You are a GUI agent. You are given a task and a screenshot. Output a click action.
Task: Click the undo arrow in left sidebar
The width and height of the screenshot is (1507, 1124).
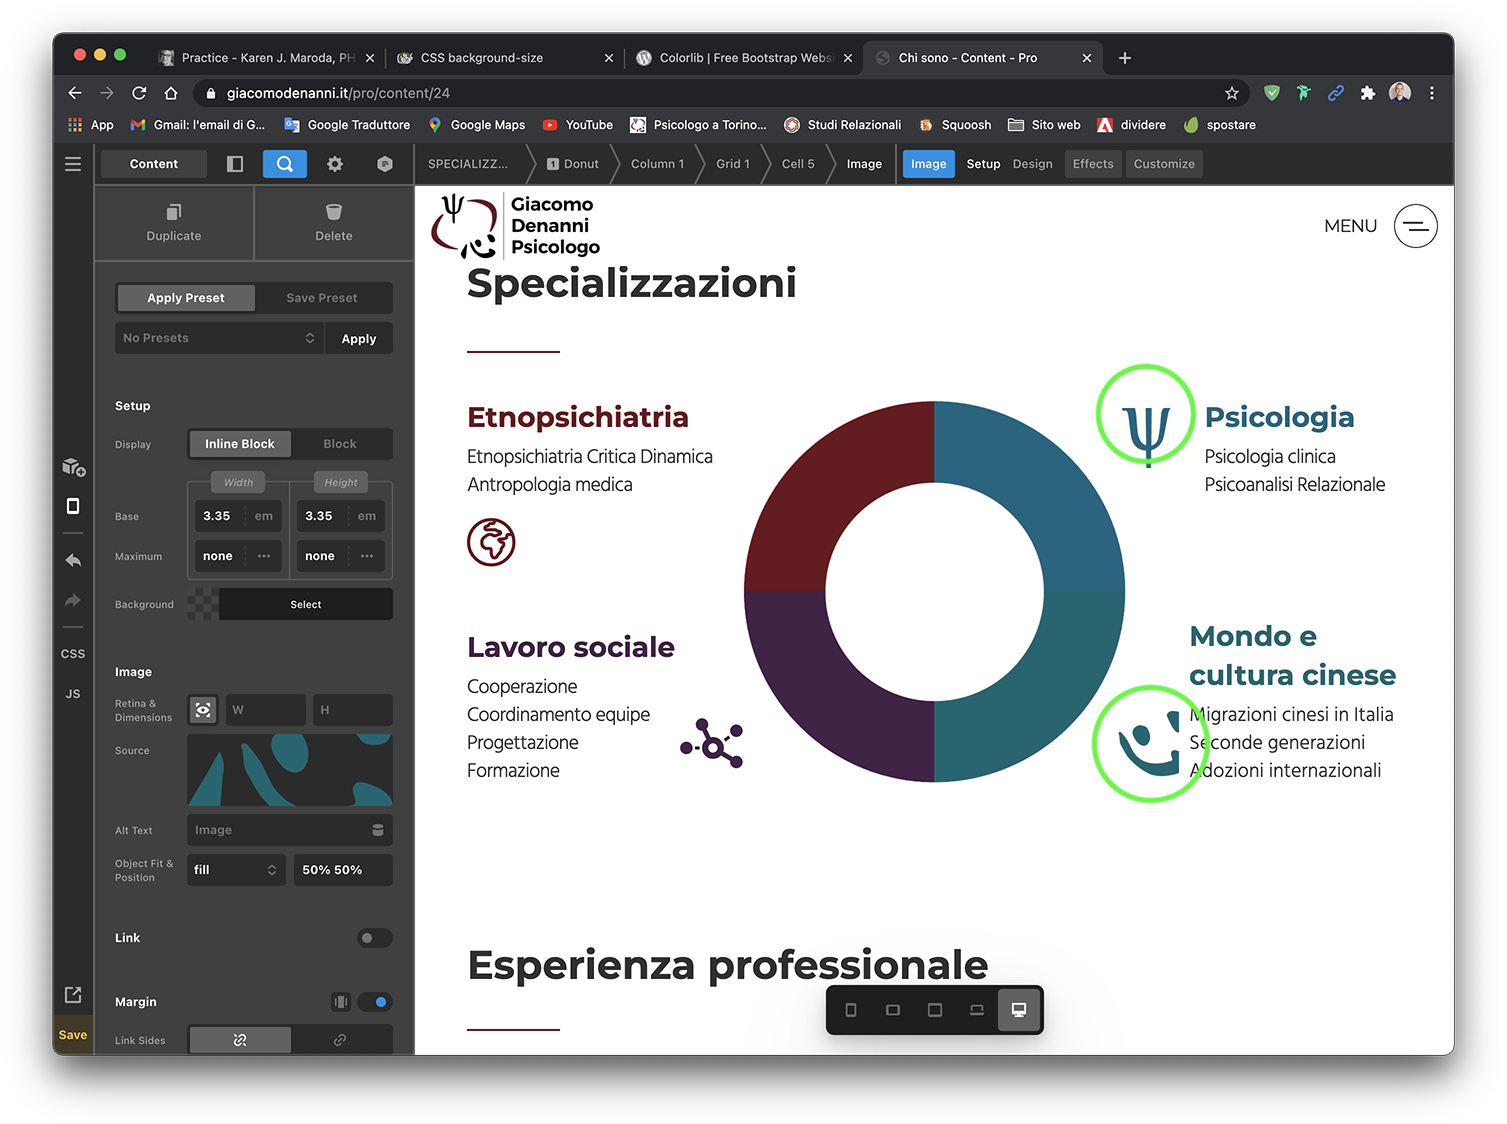[x=73, y=560]
